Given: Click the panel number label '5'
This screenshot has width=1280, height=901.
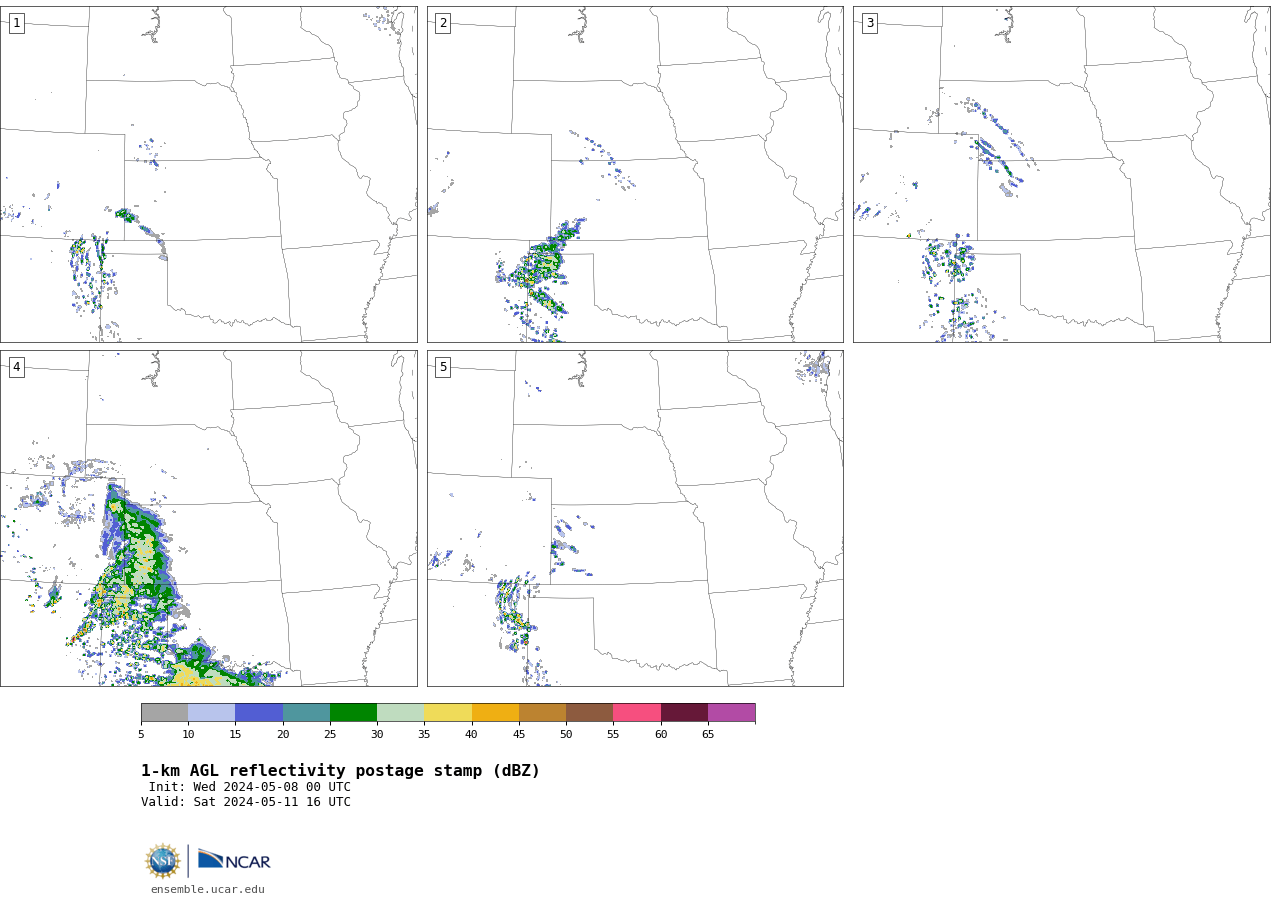Looking at the screenshot, I should [443, 367].
